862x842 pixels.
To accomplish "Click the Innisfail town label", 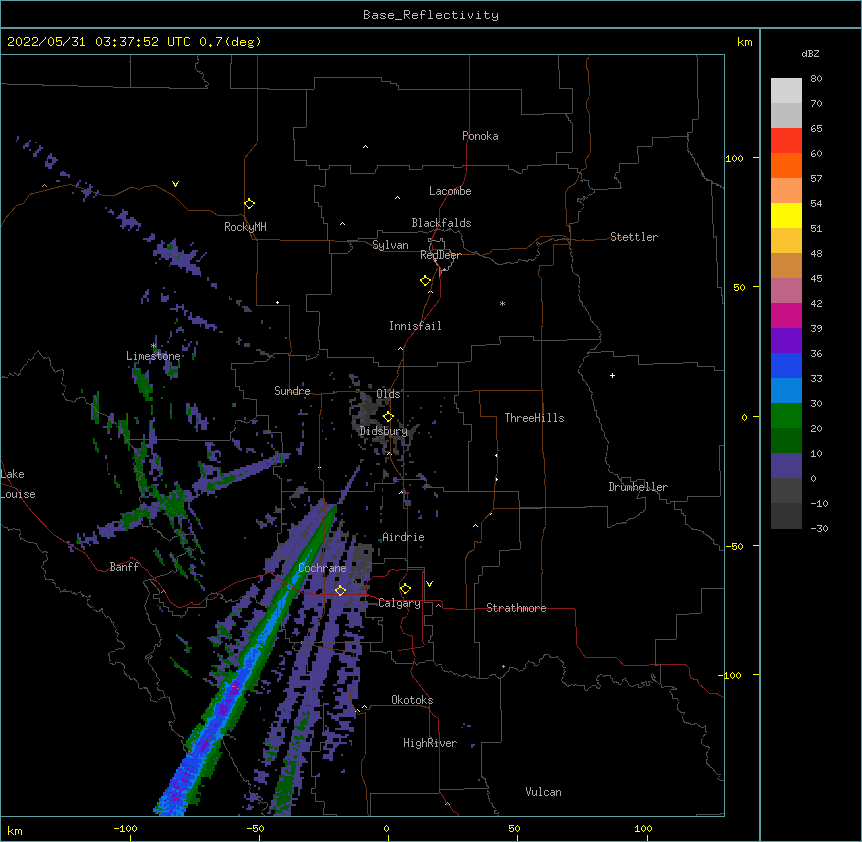I will pyautogui.click(x=415, y=326).
